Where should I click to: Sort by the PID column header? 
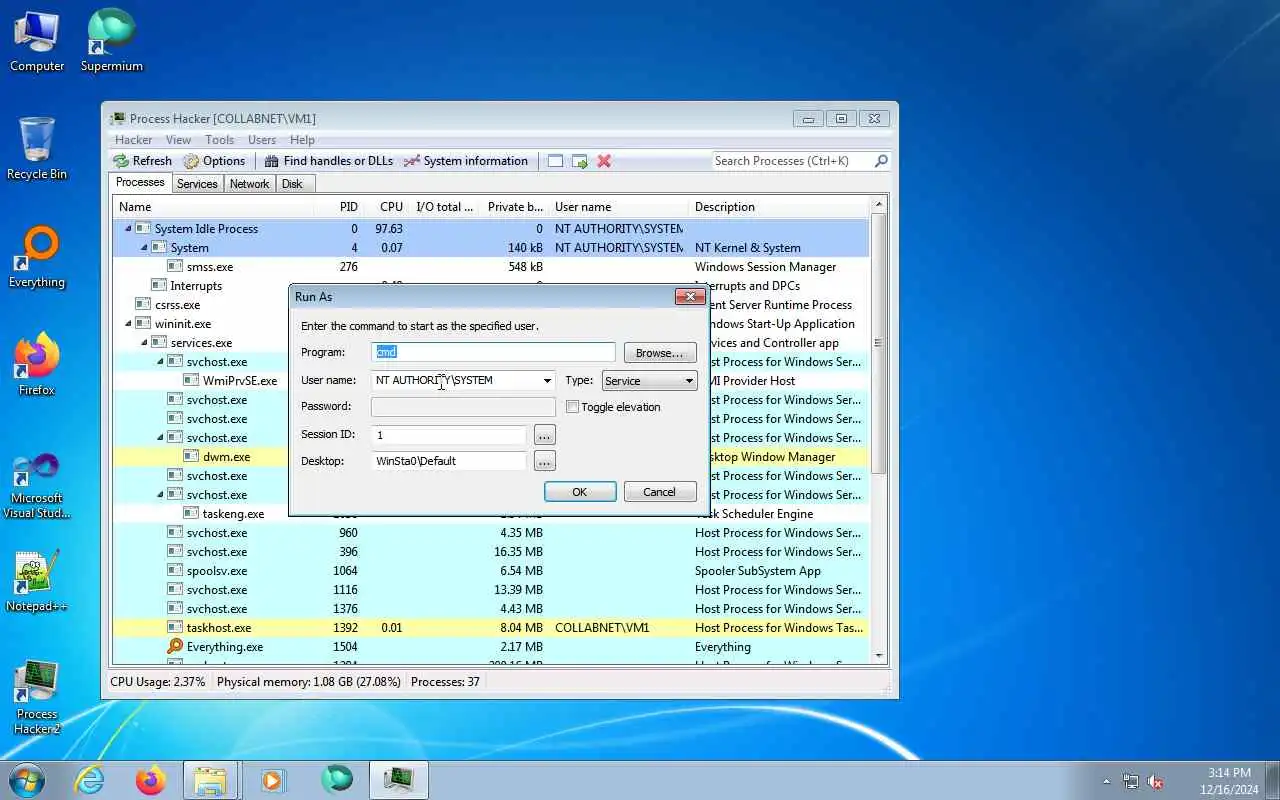(x=339, y=207)
